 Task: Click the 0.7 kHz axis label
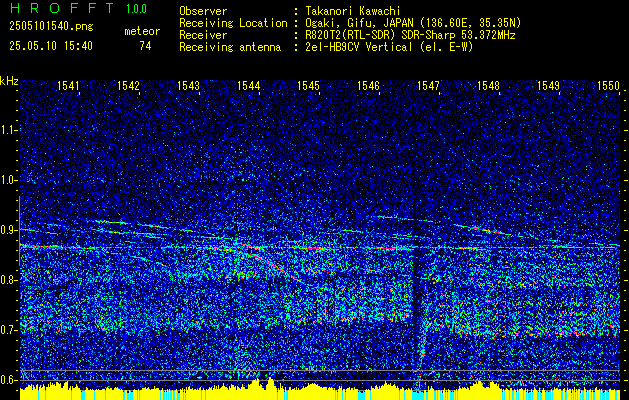pos(8,330)
